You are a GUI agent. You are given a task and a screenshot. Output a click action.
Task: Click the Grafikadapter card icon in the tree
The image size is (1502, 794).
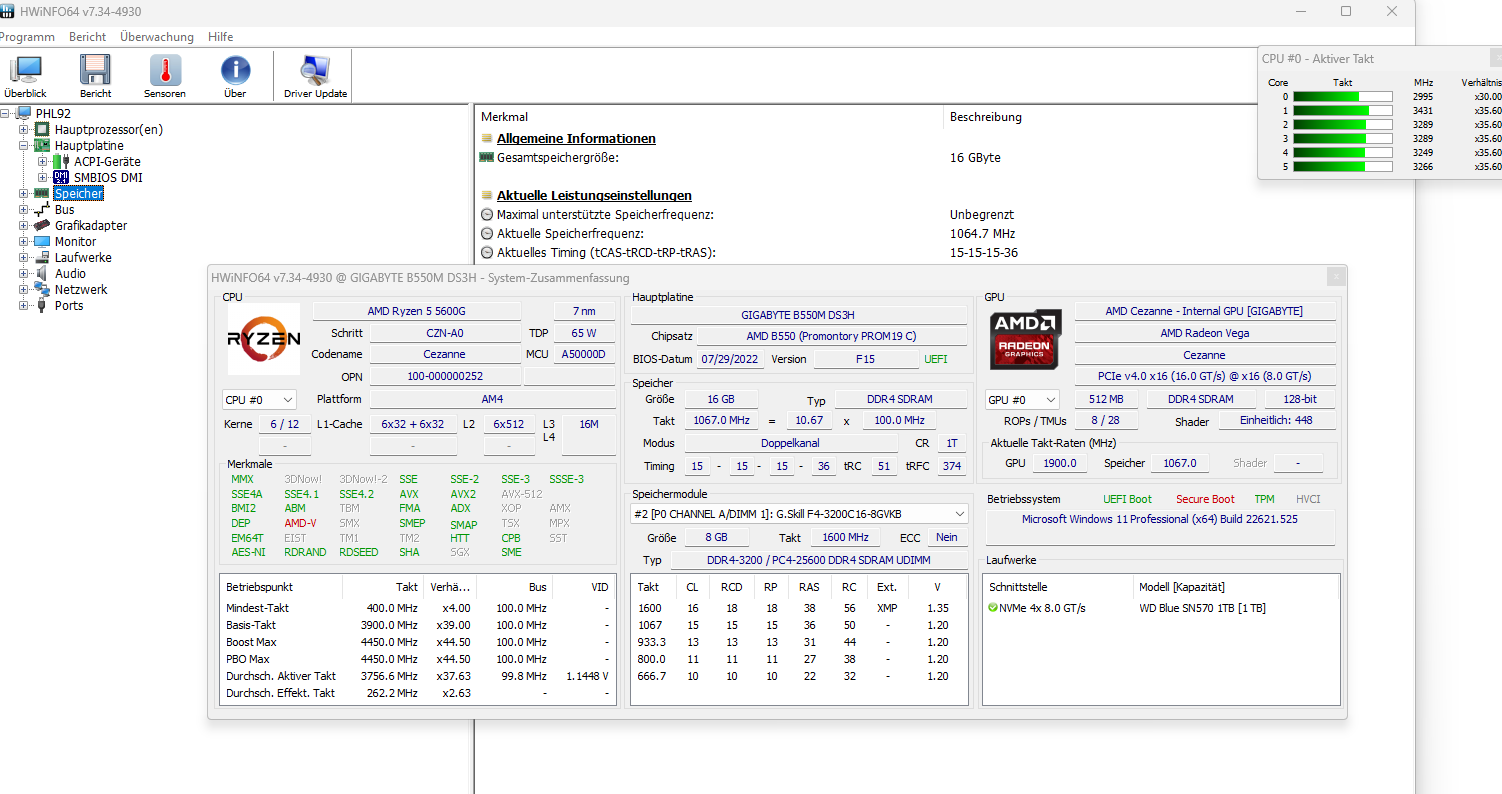tap(43, 225)
